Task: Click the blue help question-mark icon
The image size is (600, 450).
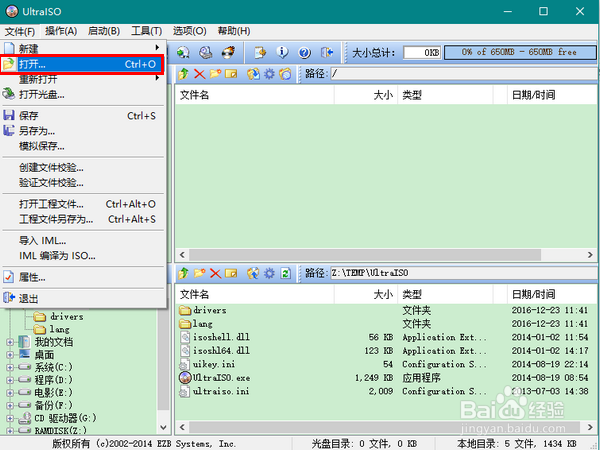Action: tap(305, 52)
